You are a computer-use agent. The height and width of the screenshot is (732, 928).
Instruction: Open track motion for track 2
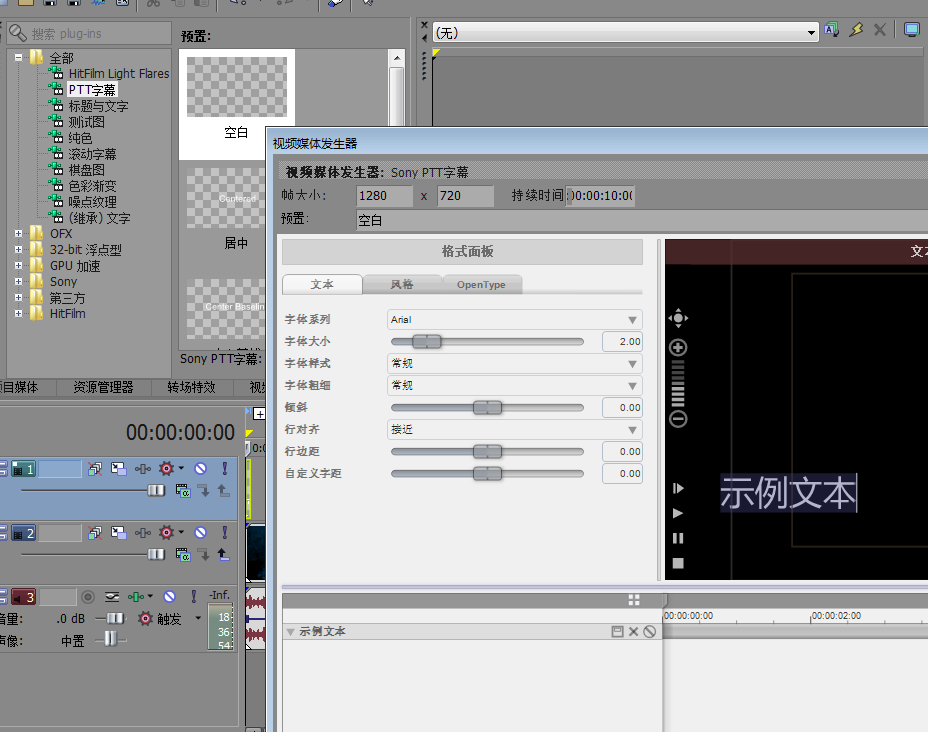[118, 533]
